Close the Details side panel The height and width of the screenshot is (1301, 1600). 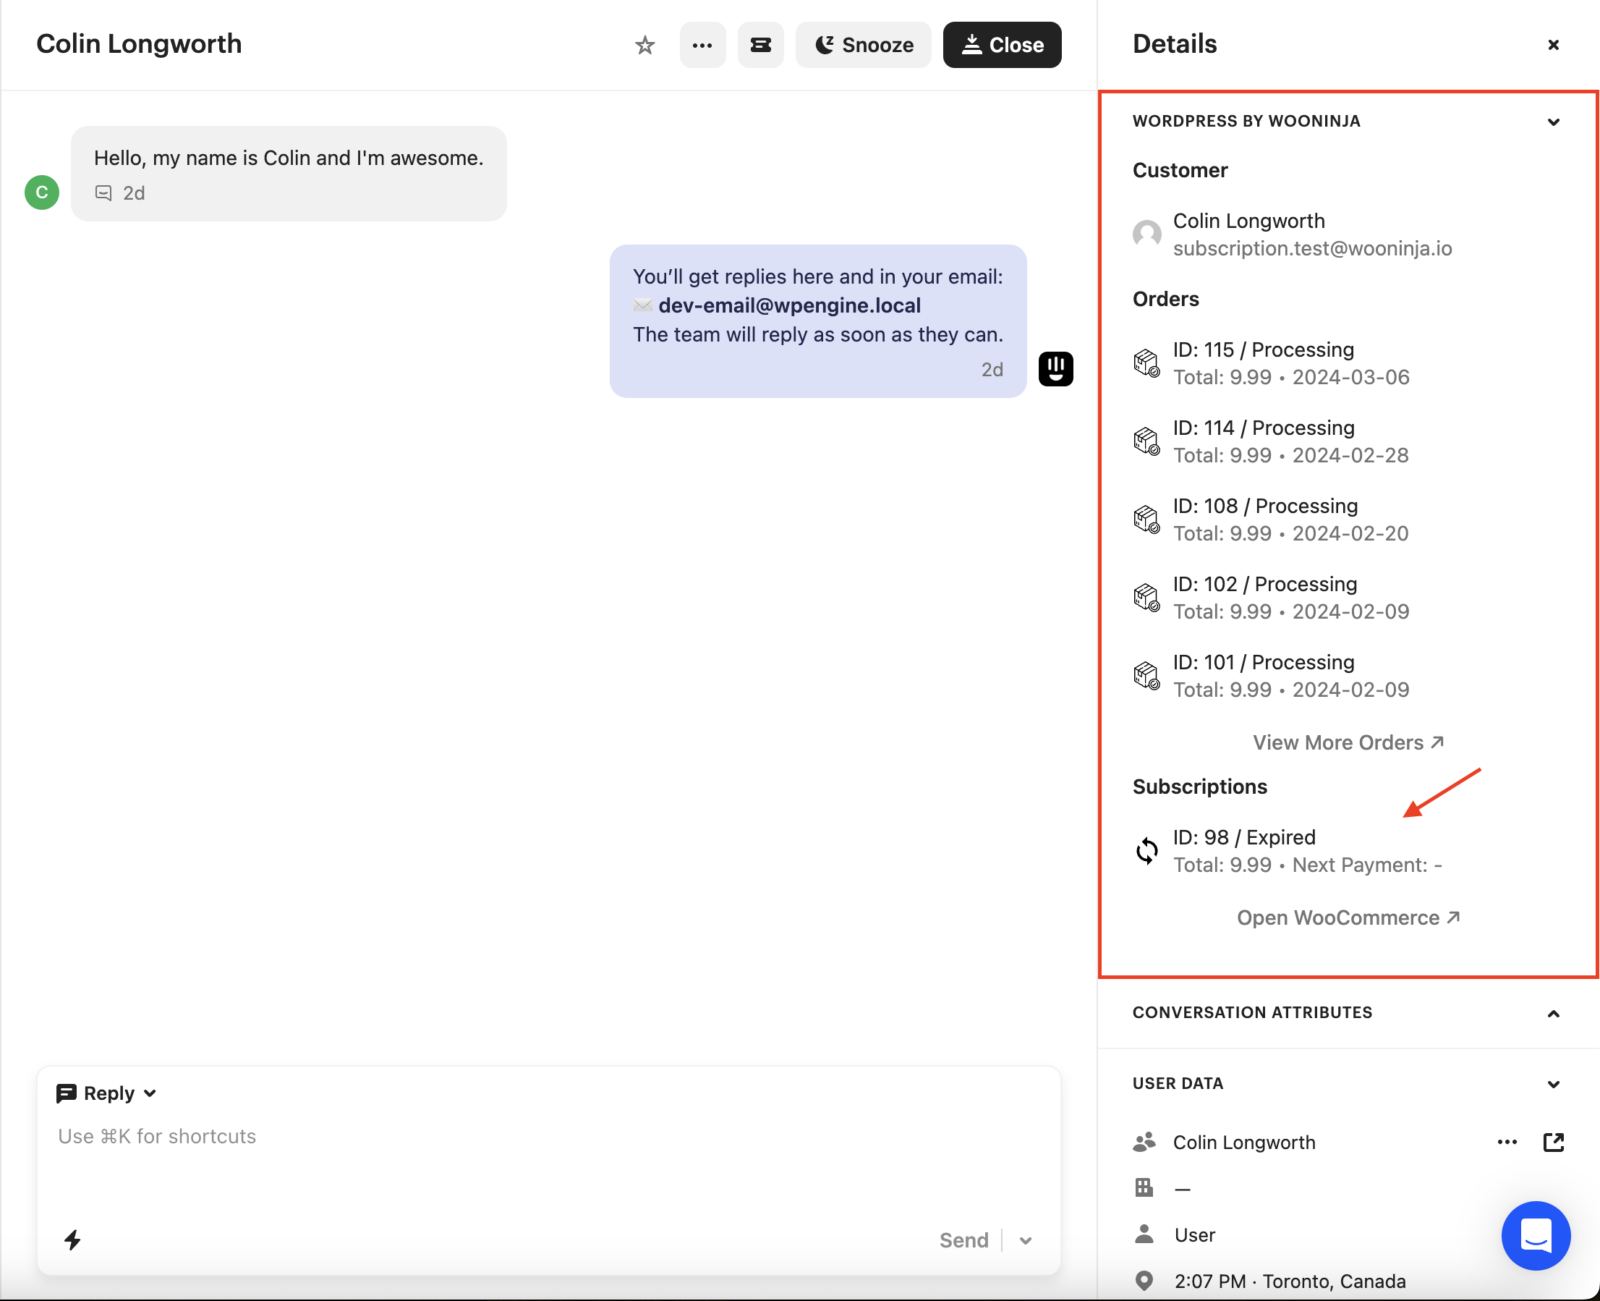[x=1553, y=45]
